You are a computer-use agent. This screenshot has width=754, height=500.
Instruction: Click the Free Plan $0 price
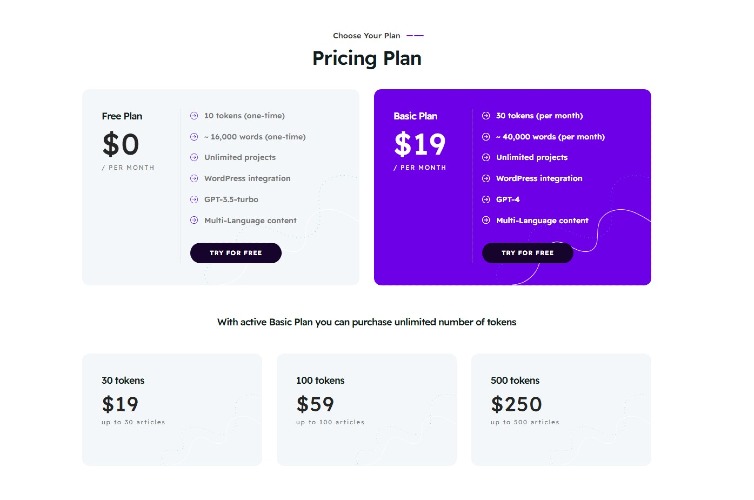pyautogui.click(x=121, y=145)
